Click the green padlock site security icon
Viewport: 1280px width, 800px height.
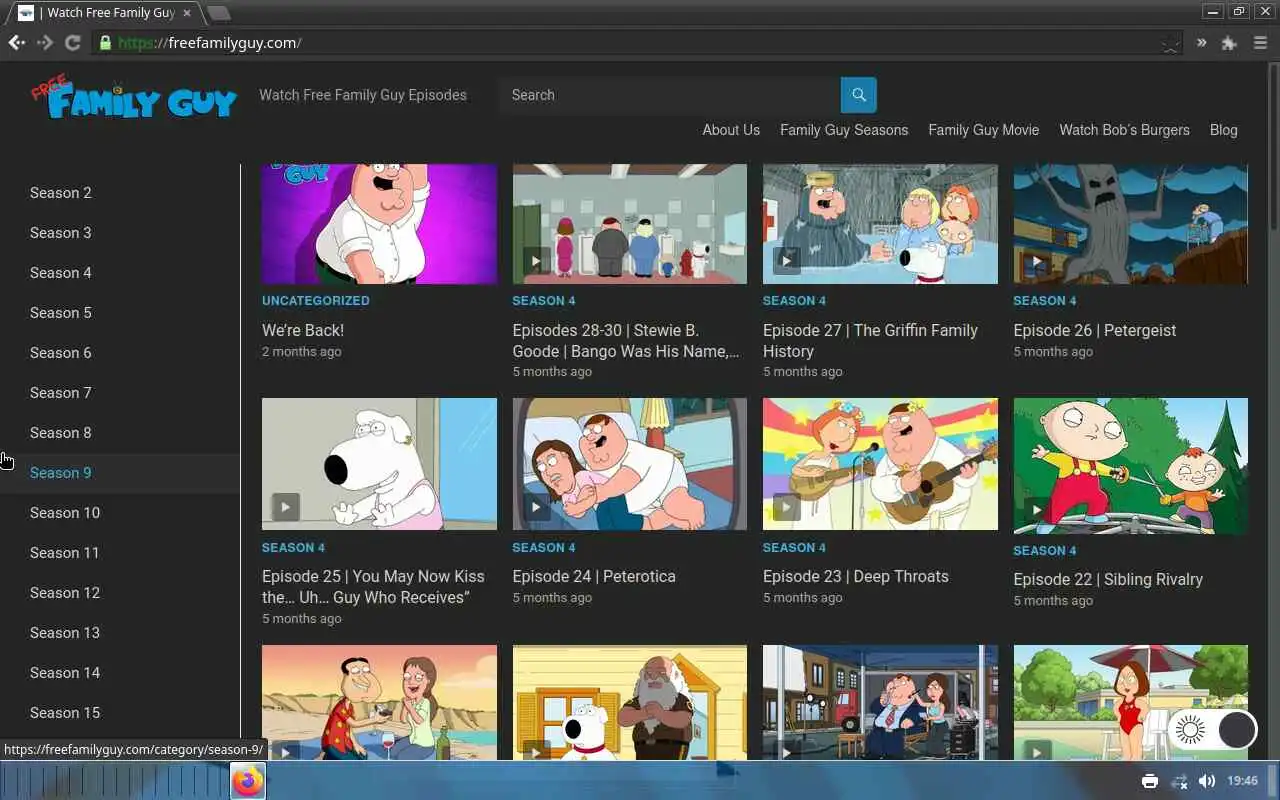pos(105,43)
